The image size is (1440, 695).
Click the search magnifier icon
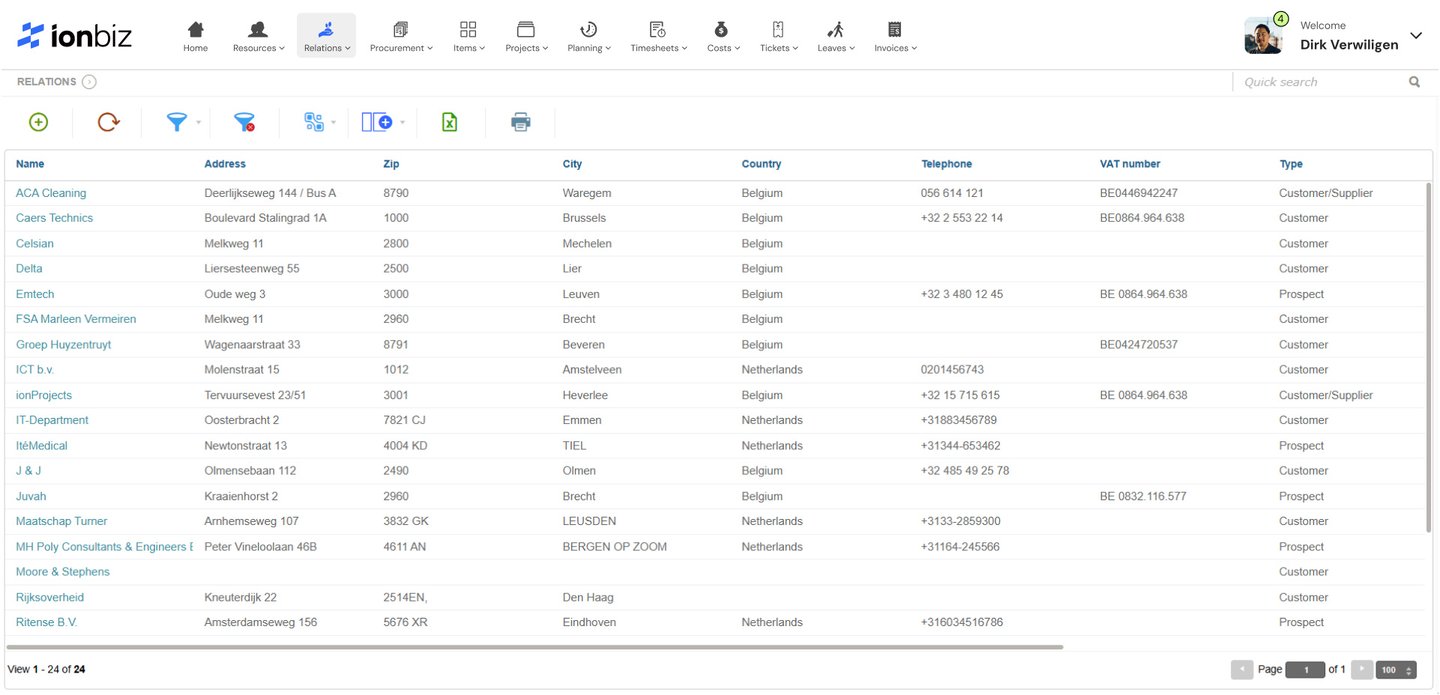pyautogui.click(x=1414, y=82)
